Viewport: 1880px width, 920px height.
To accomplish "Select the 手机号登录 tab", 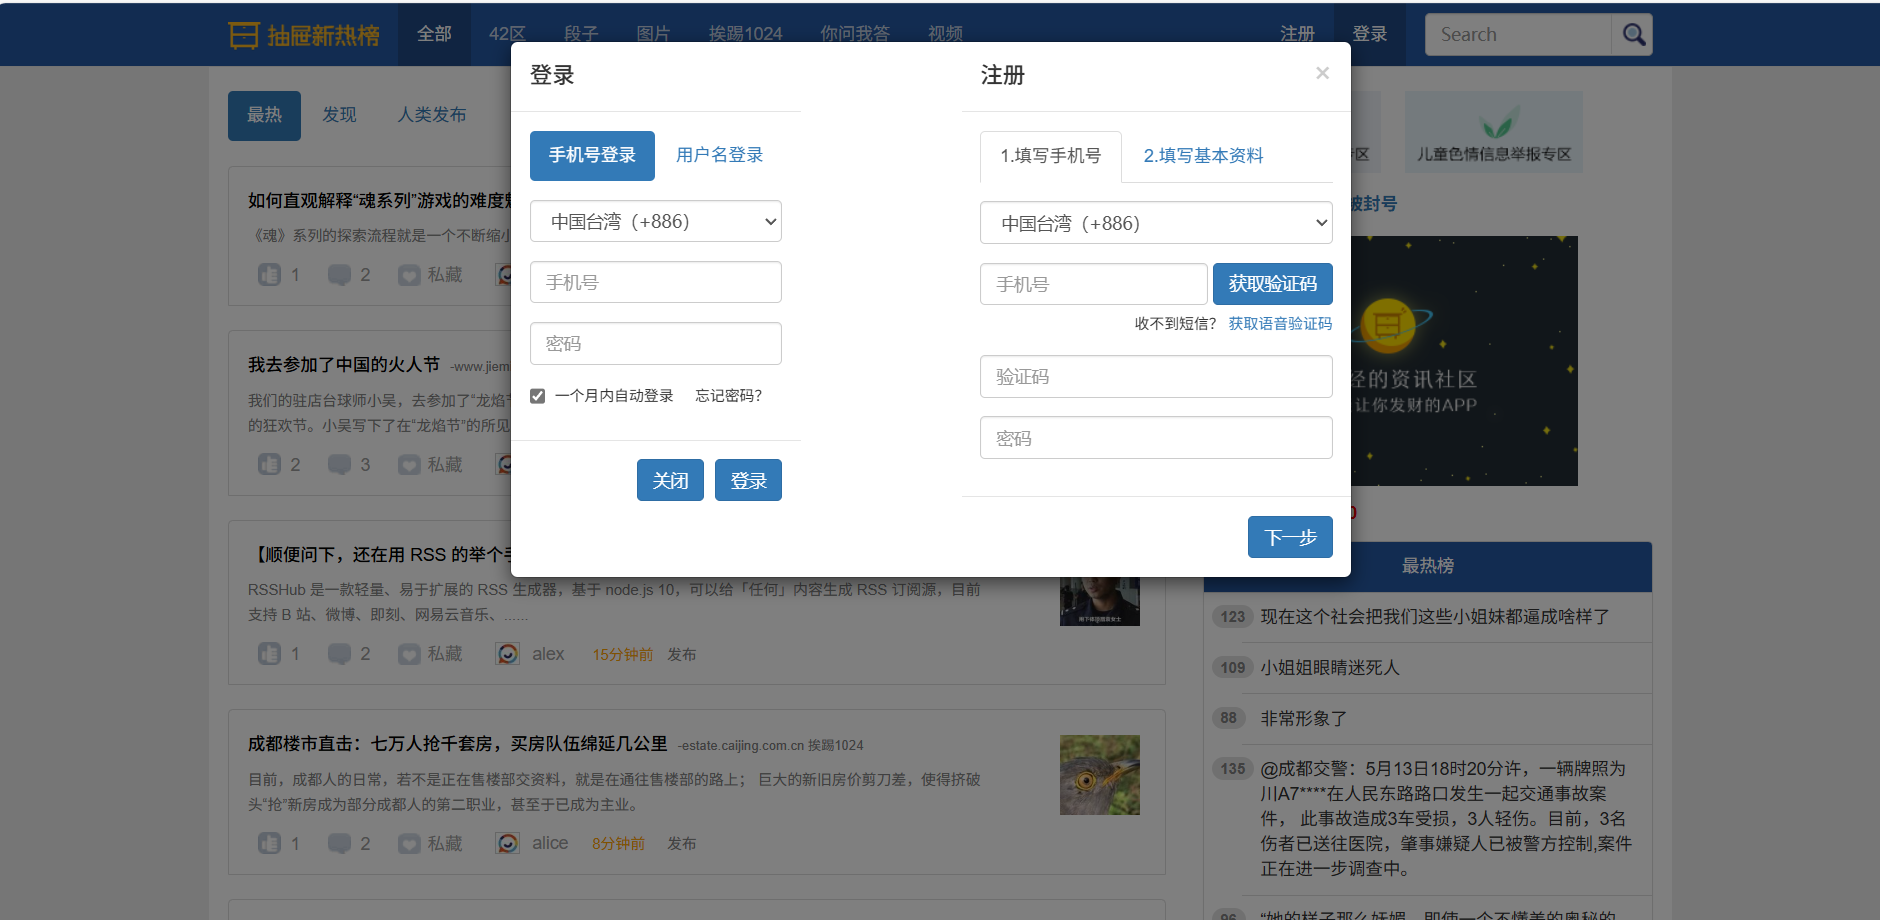I will tap(592, 156).
